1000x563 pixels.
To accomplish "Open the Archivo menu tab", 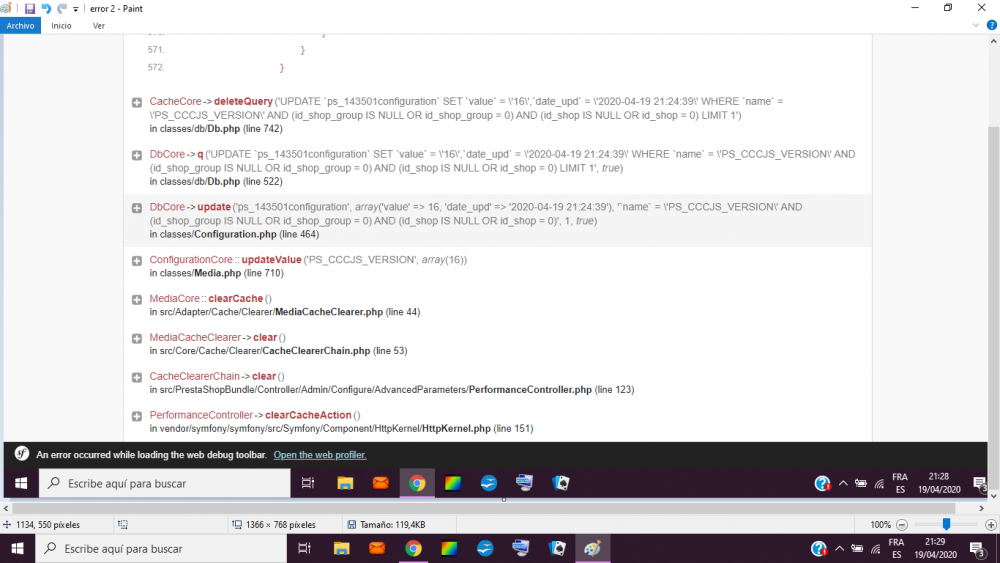I will 20,26.
